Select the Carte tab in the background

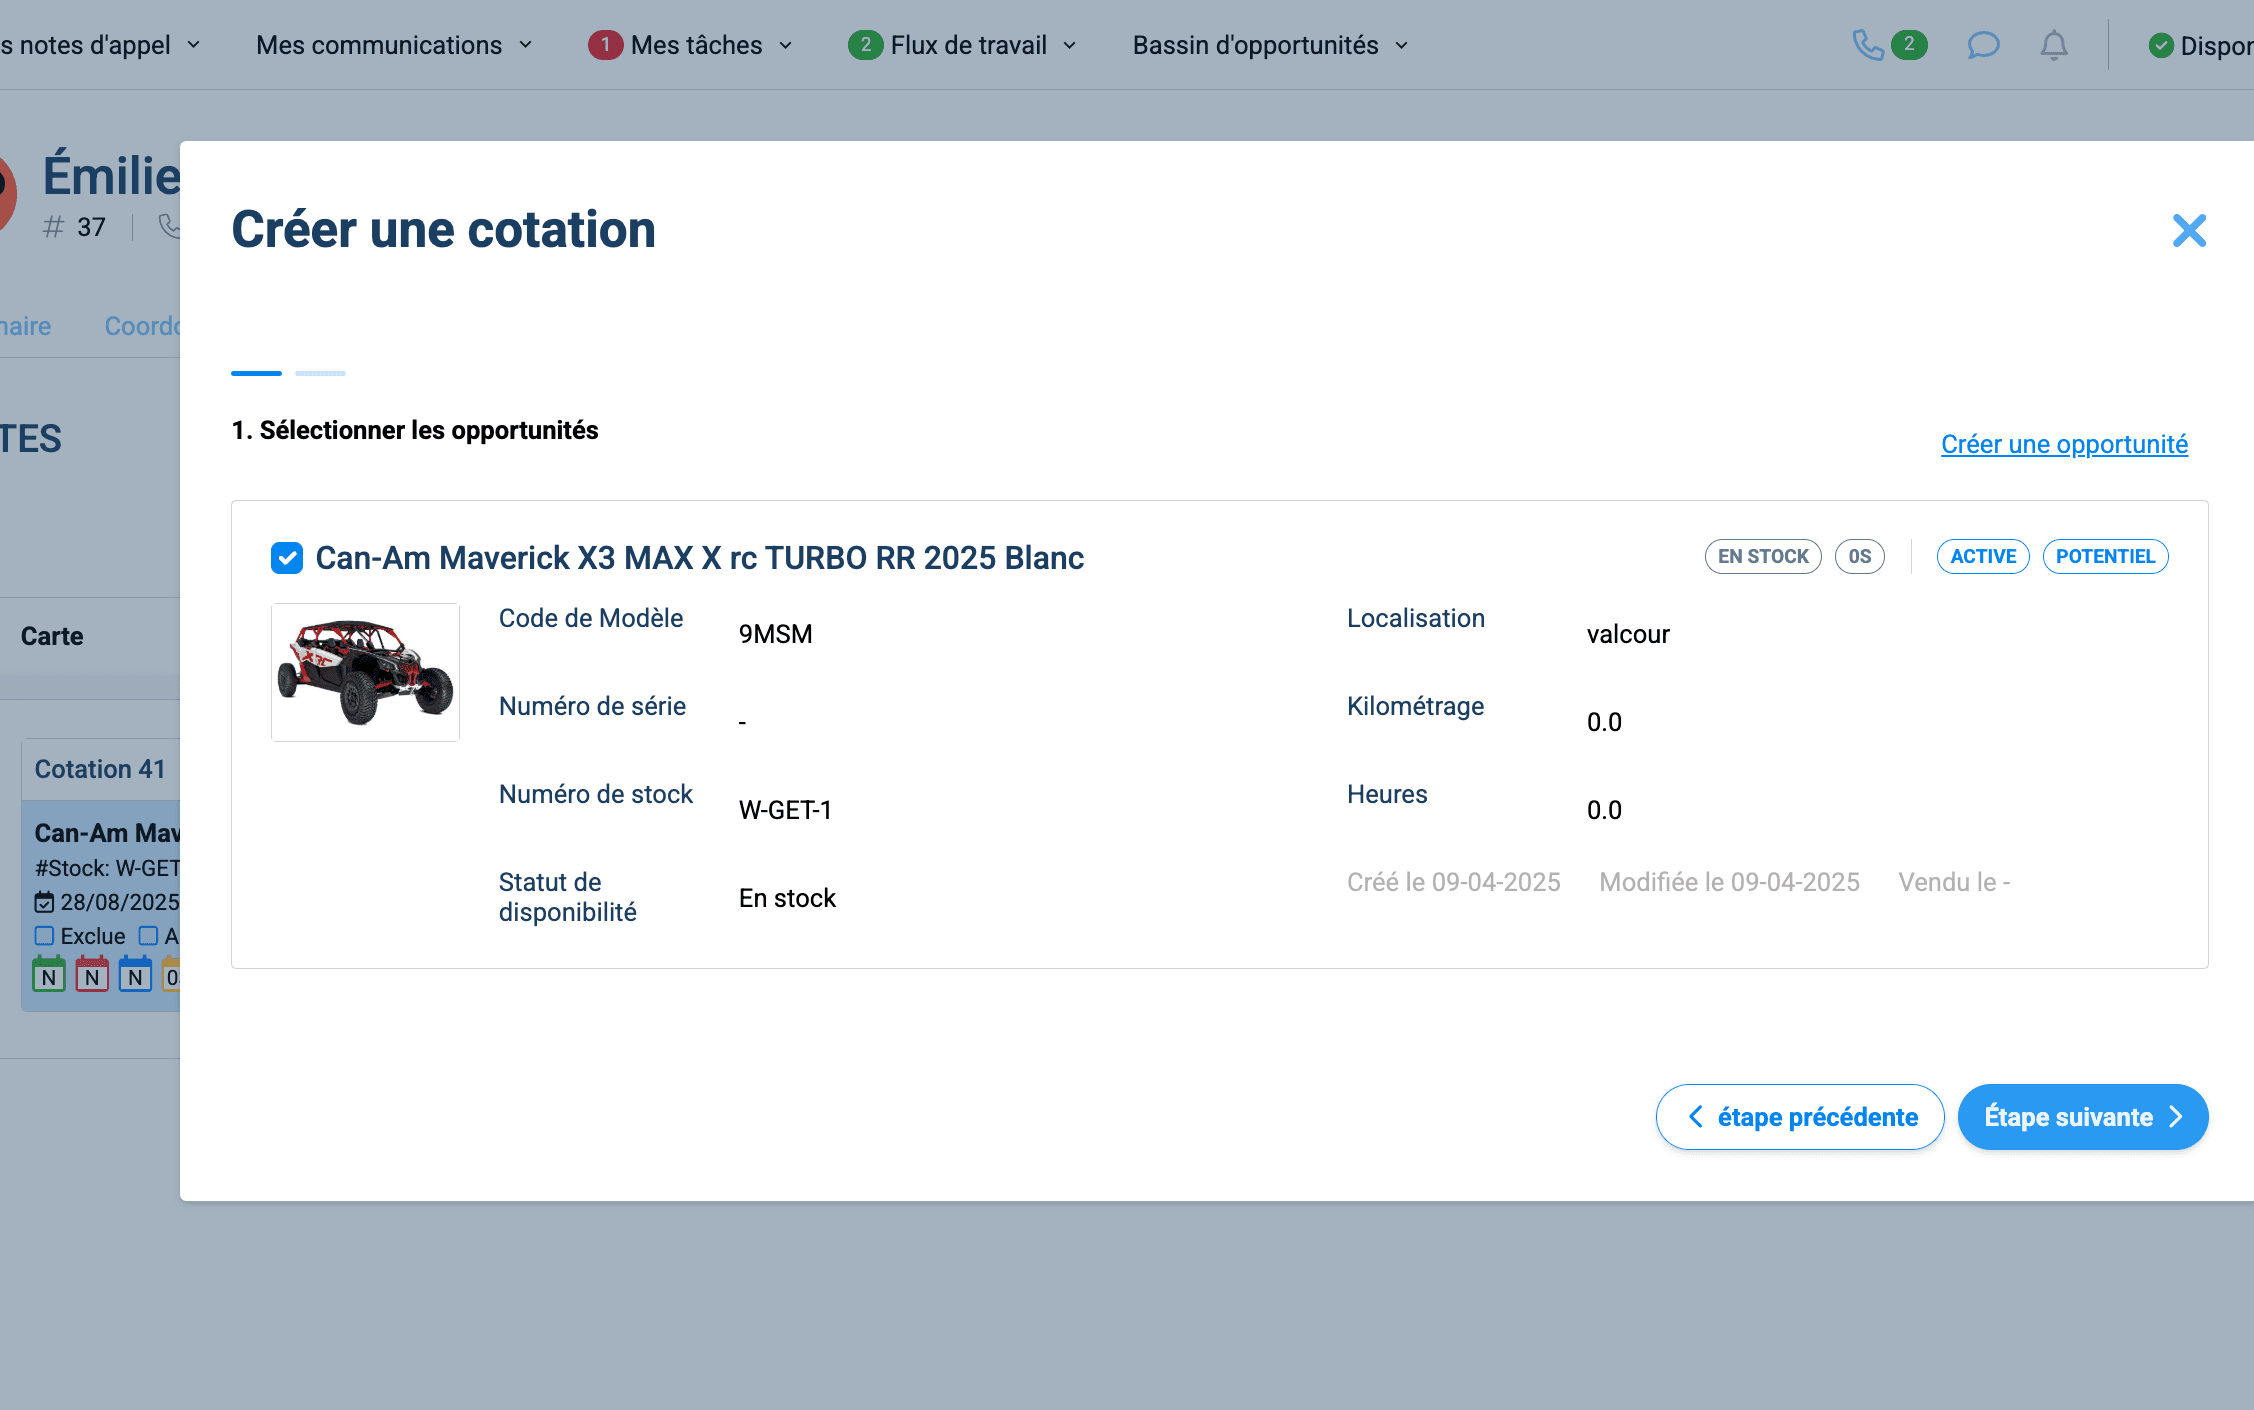pos(52,636)
